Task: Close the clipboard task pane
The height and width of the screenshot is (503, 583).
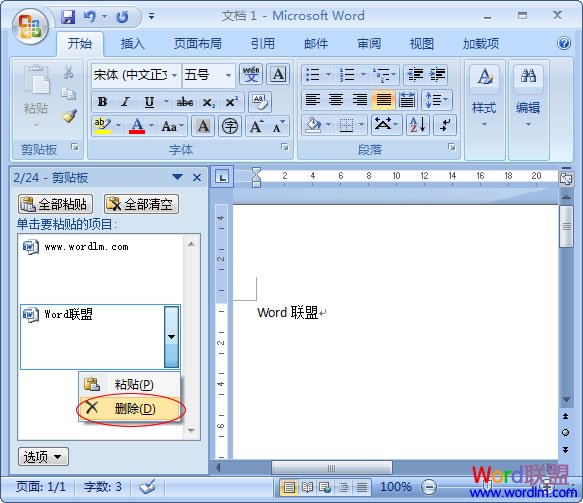Action: pos(197,178)
